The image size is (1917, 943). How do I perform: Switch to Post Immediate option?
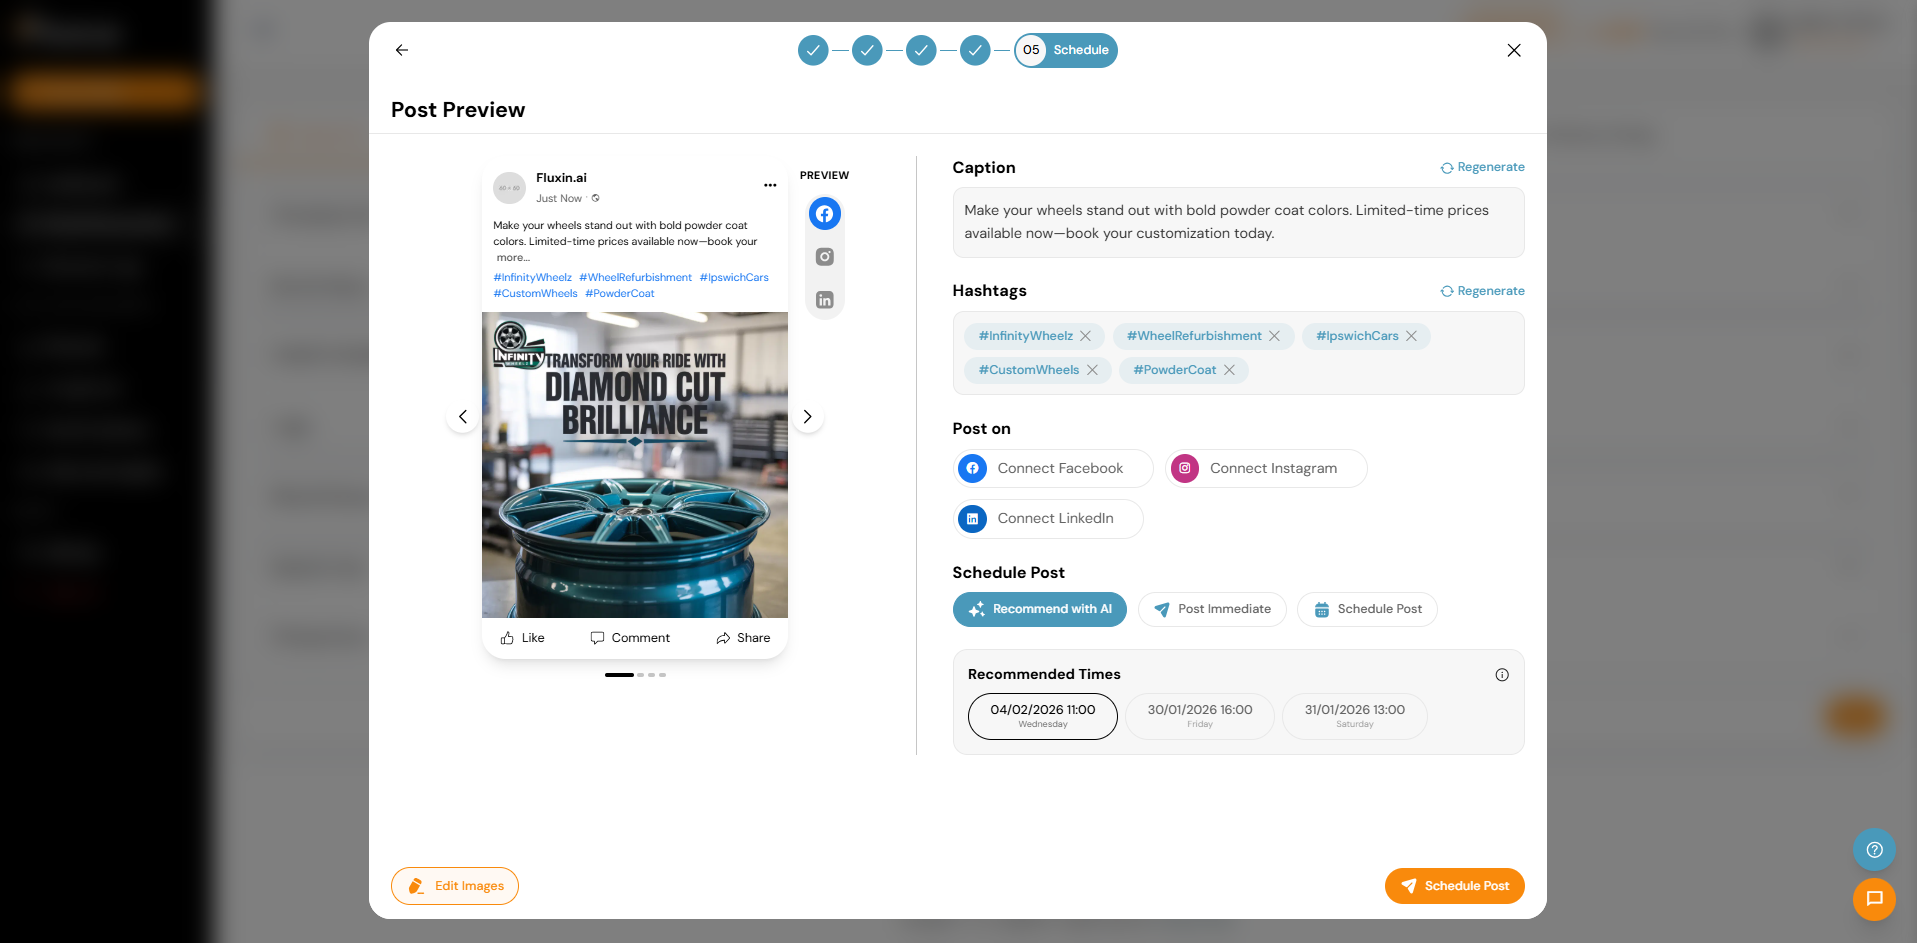1211,609
